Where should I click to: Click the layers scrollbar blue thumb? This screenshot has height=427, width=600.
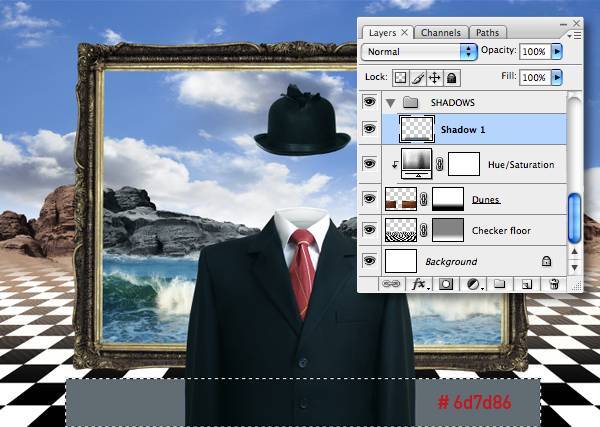click(x=574, y=218)
